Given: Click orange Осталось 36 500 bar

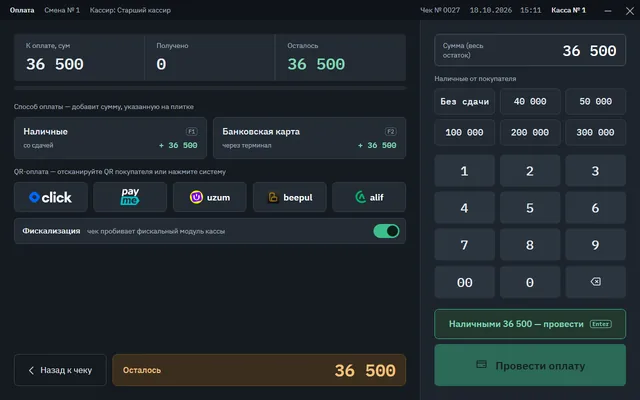Looking at the screenshot, I should pos(259,370).
